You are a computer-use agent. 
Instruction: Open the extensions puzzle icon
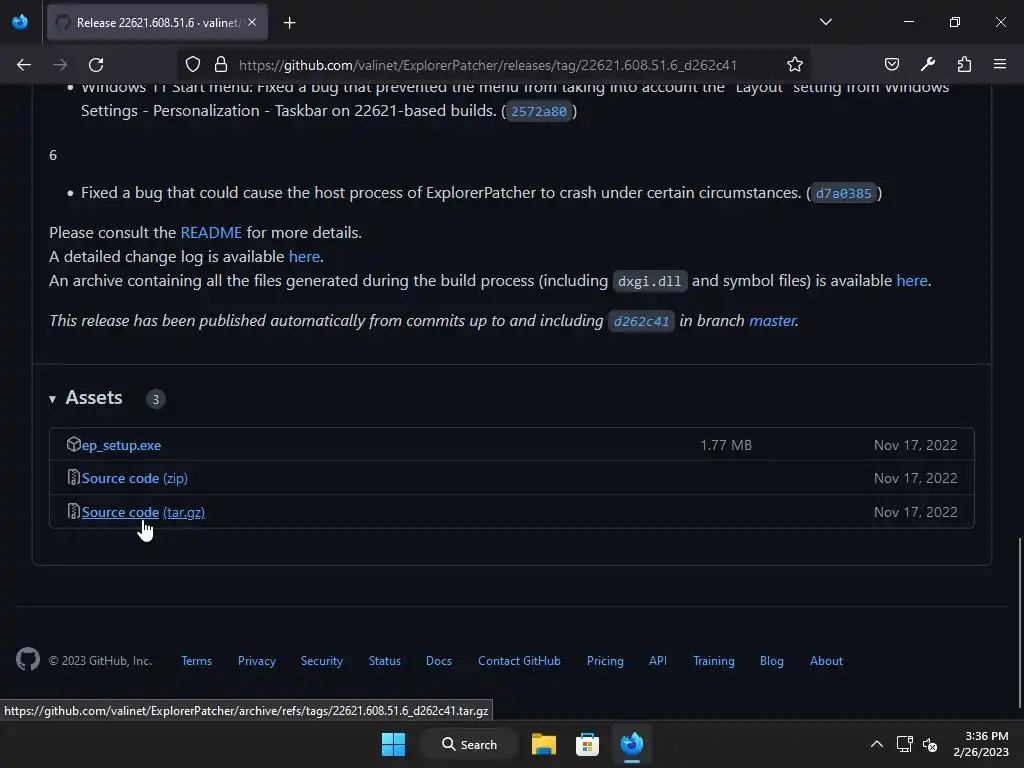coord(964,64)
